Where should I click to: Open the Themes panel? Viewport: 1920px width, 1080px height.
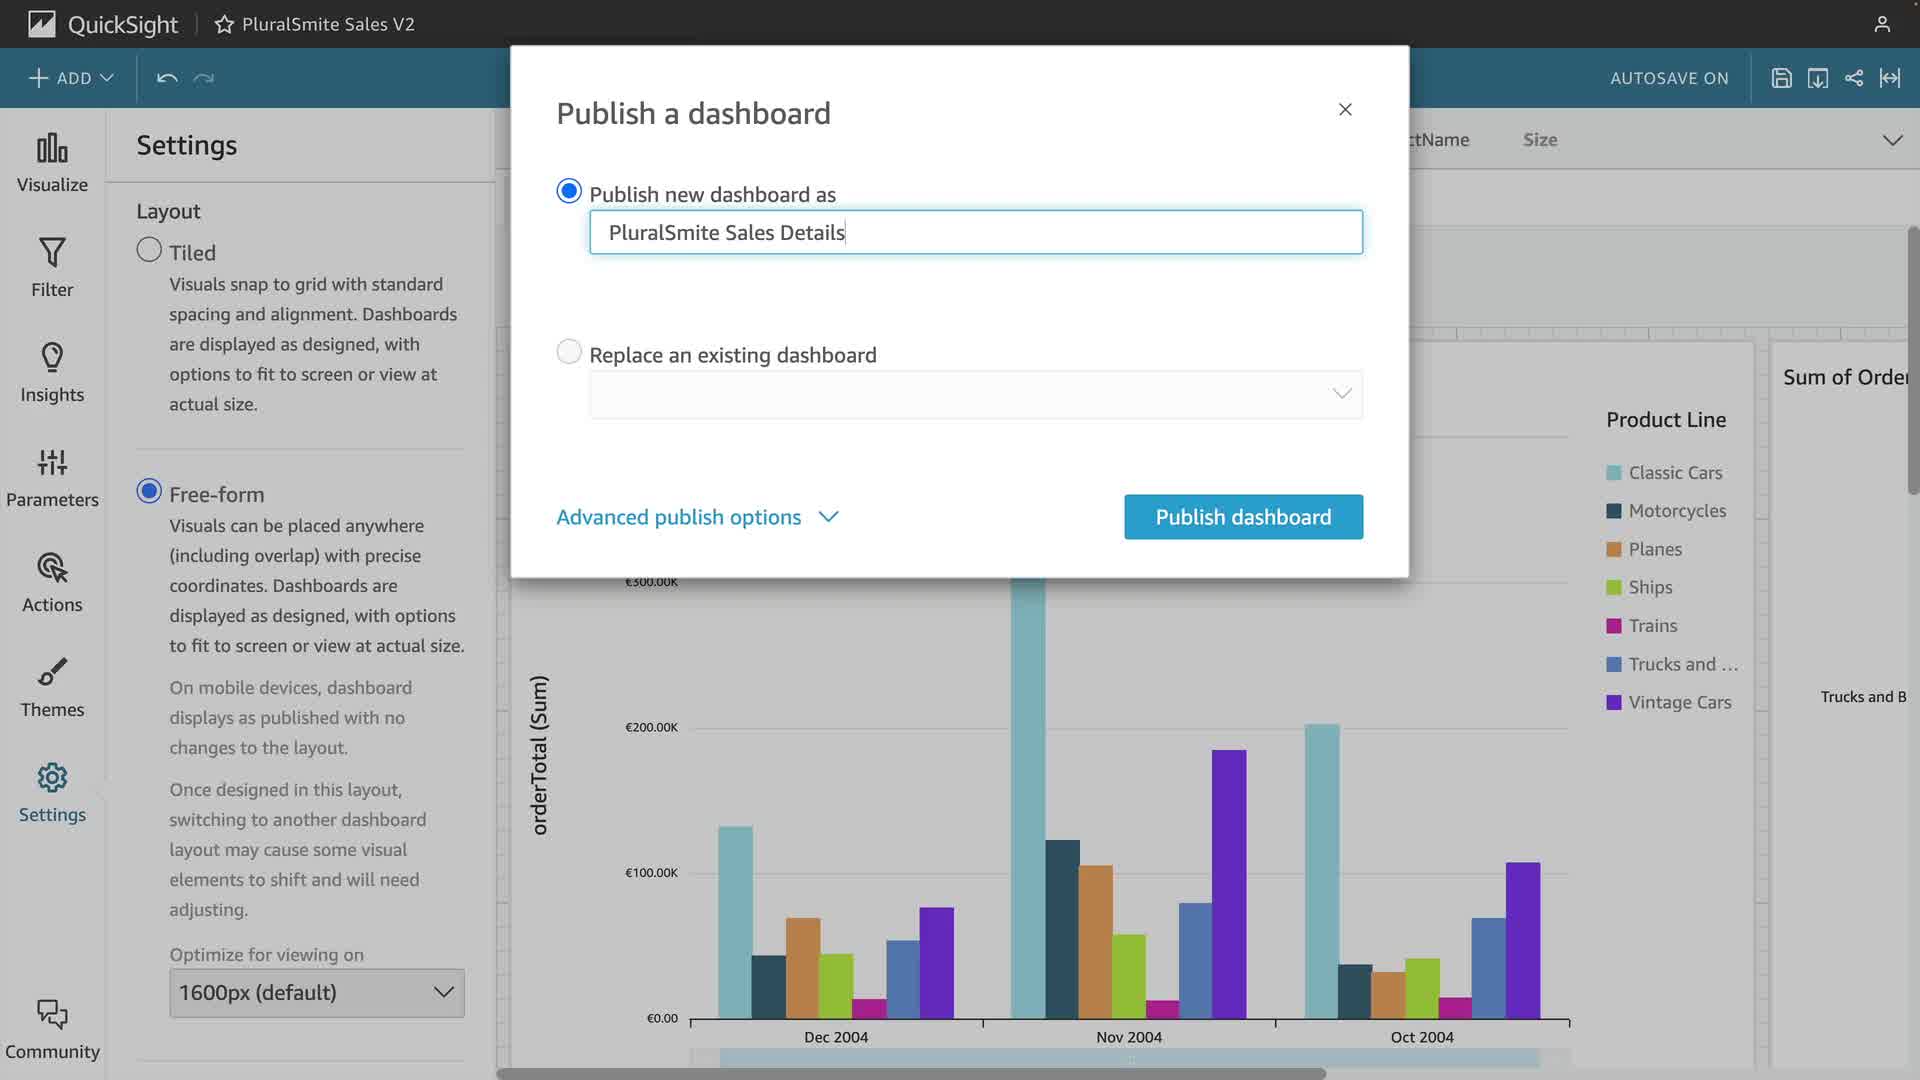[52, 687]
